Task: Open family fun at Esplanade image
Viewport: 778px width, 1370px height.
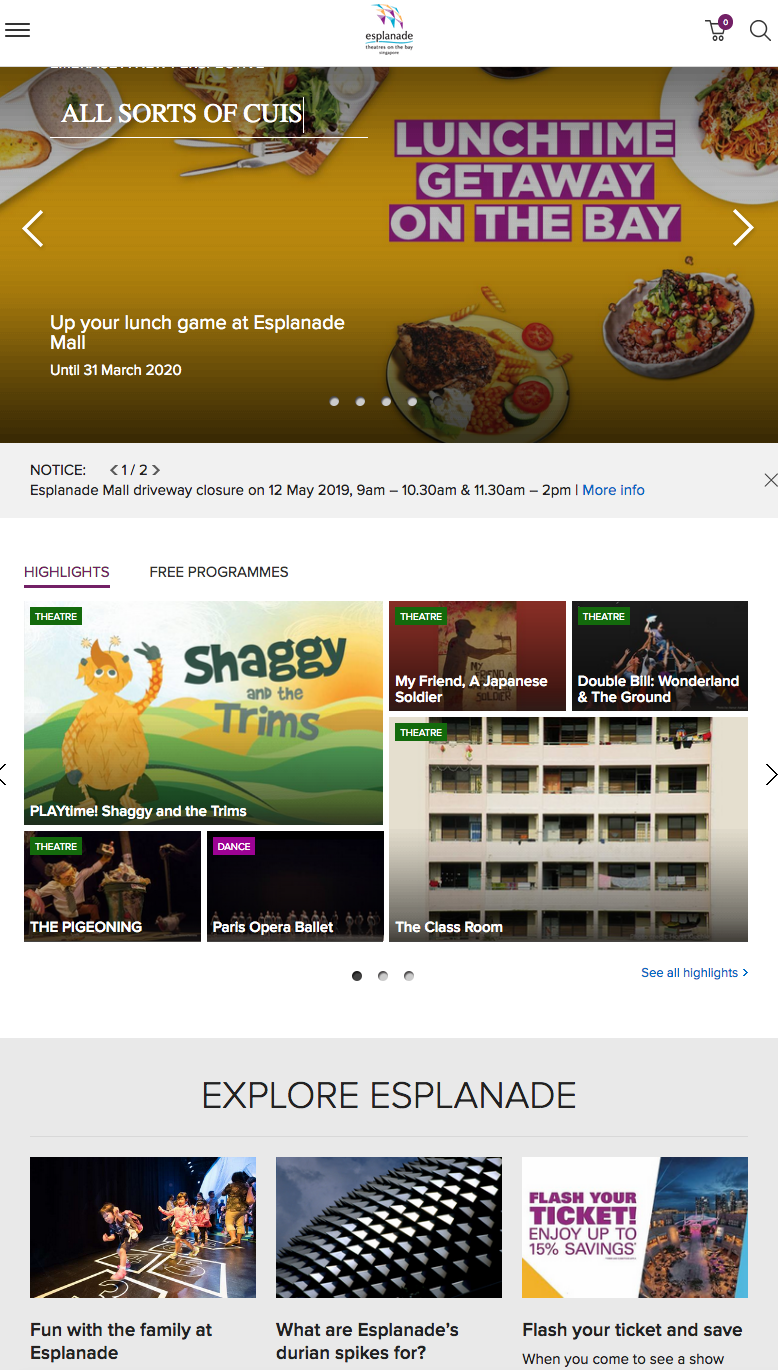Action: coord(143,1228)
